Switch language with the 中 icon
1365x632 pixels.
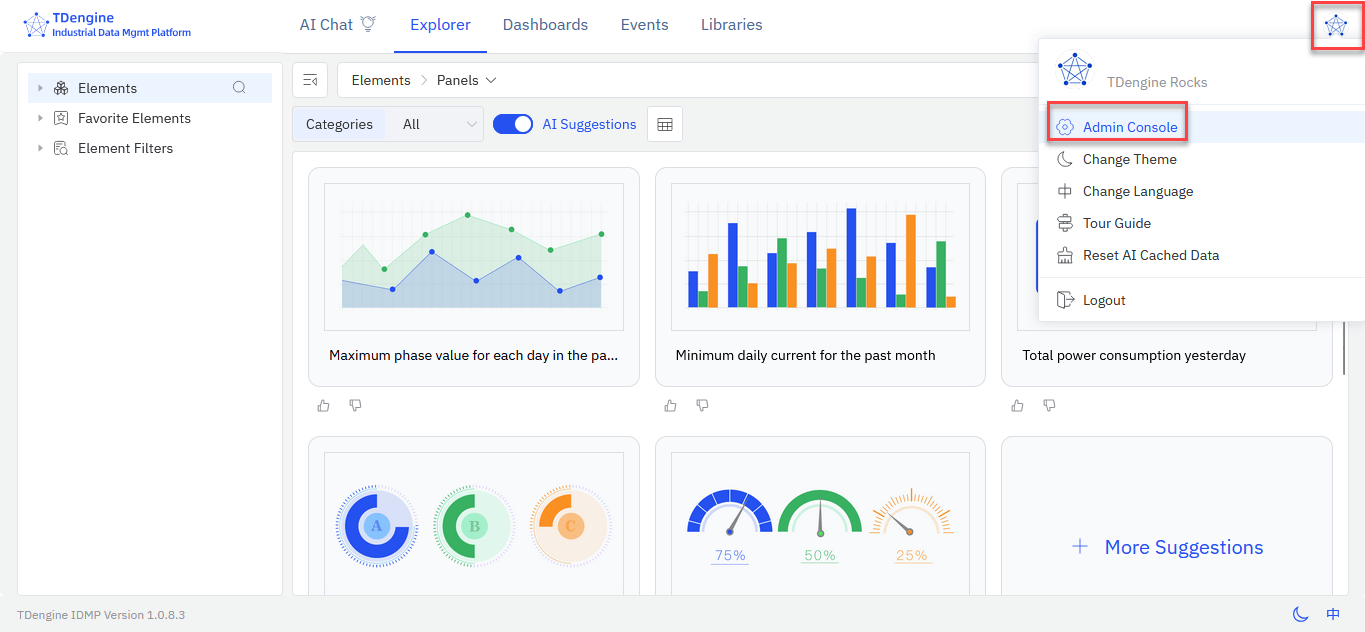tap(1333, 614)
